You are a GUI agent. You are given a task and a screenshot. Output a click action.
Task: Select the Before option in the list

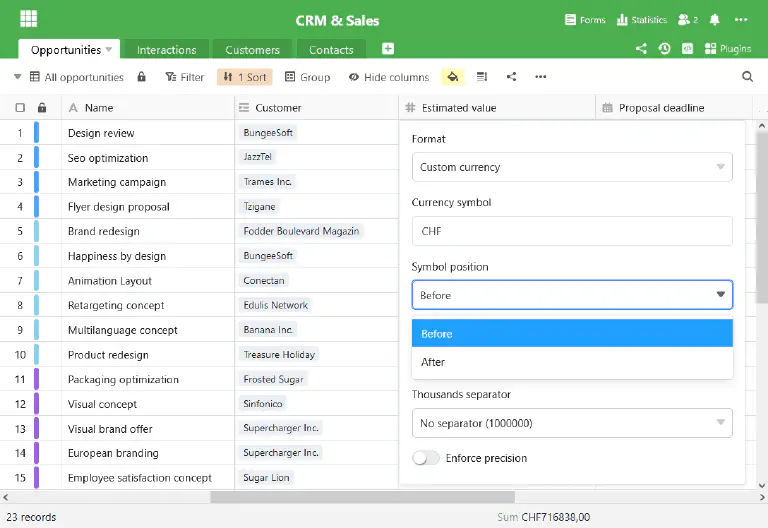pos(572,334)
